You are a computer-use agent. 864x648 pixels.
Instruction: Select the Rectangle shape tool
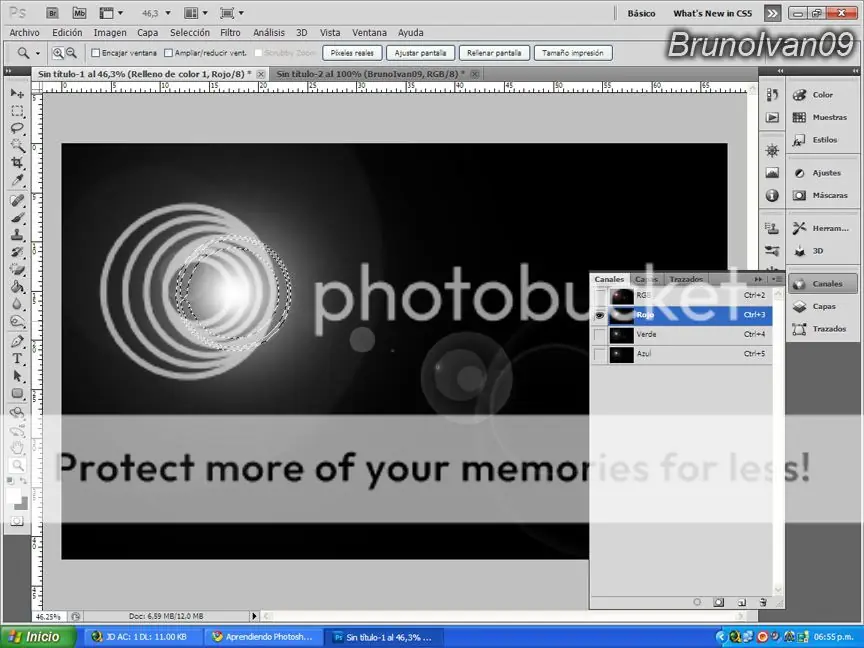tap(17, 393)
